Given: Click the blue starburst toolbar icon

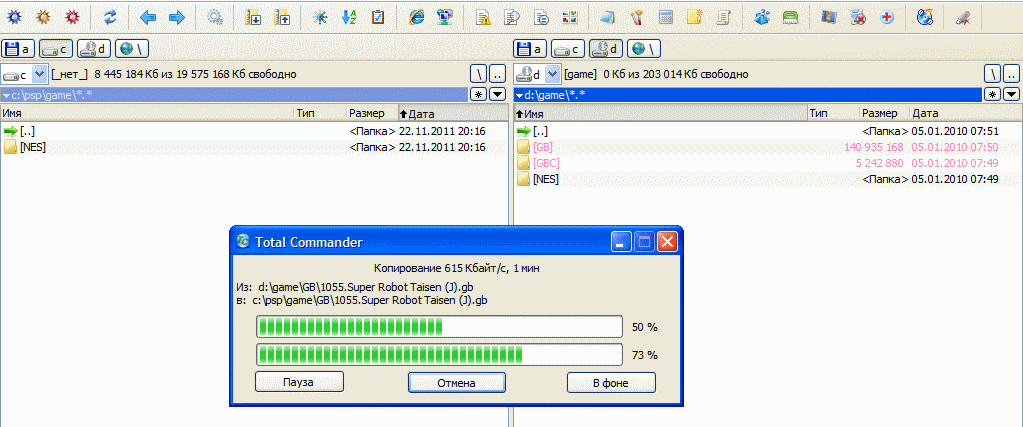Looking at the screenshot, I should click(320, 17).
